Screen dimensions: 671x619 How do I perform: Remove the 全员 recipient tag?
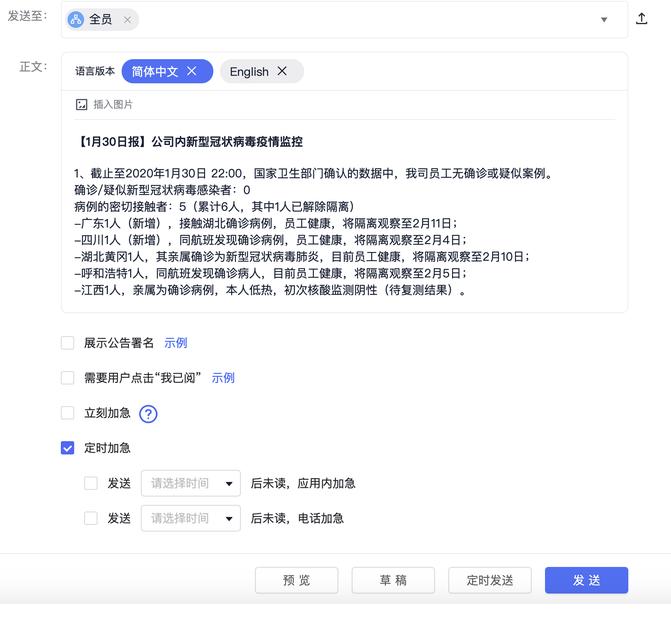[127, 20]
